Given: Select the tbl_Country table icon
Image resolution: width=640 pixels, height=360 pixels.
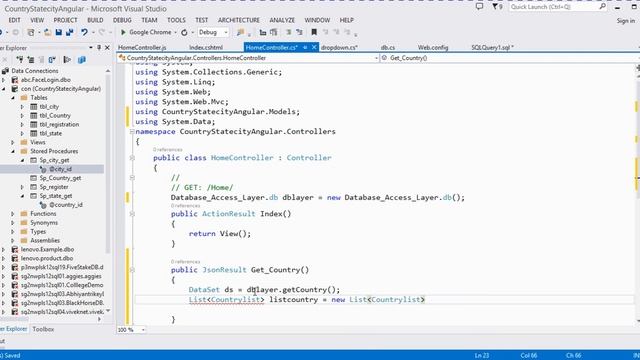Looking at the screenshot, I should [34, 116].
